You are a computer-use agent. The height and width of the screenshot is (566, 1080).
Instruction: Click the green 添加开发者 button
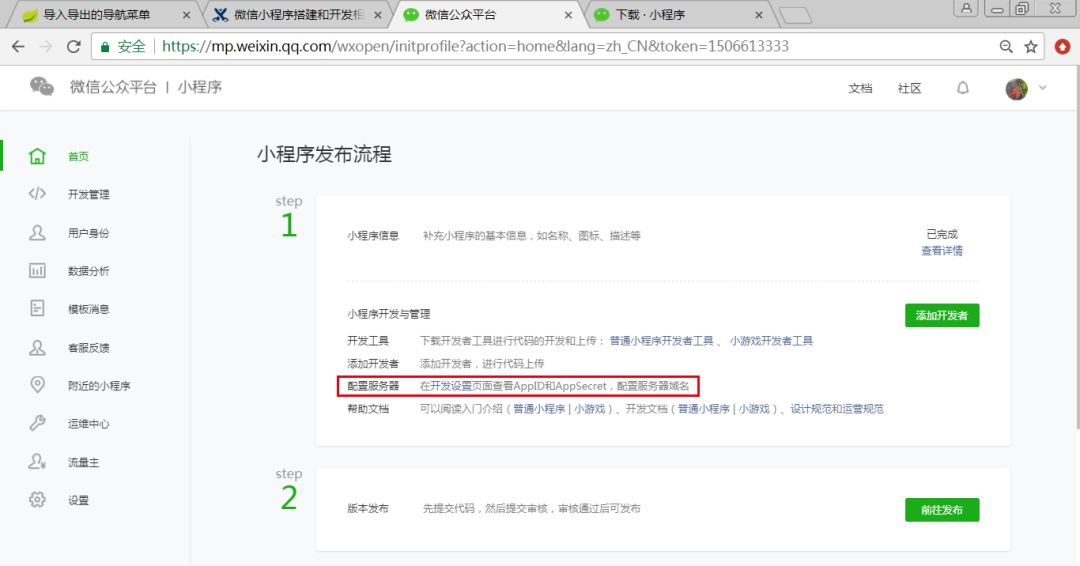tap(942, 315)
